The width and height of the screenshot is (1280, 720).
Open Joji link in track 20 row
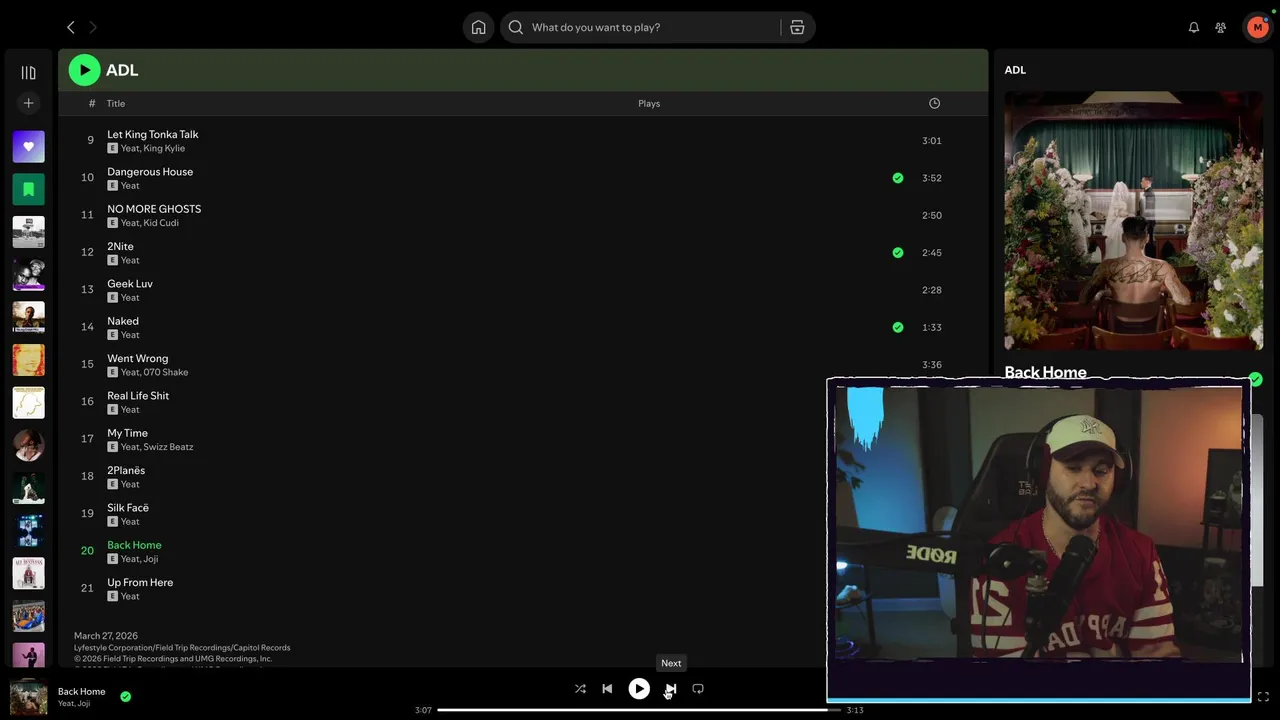coord(151,559)
